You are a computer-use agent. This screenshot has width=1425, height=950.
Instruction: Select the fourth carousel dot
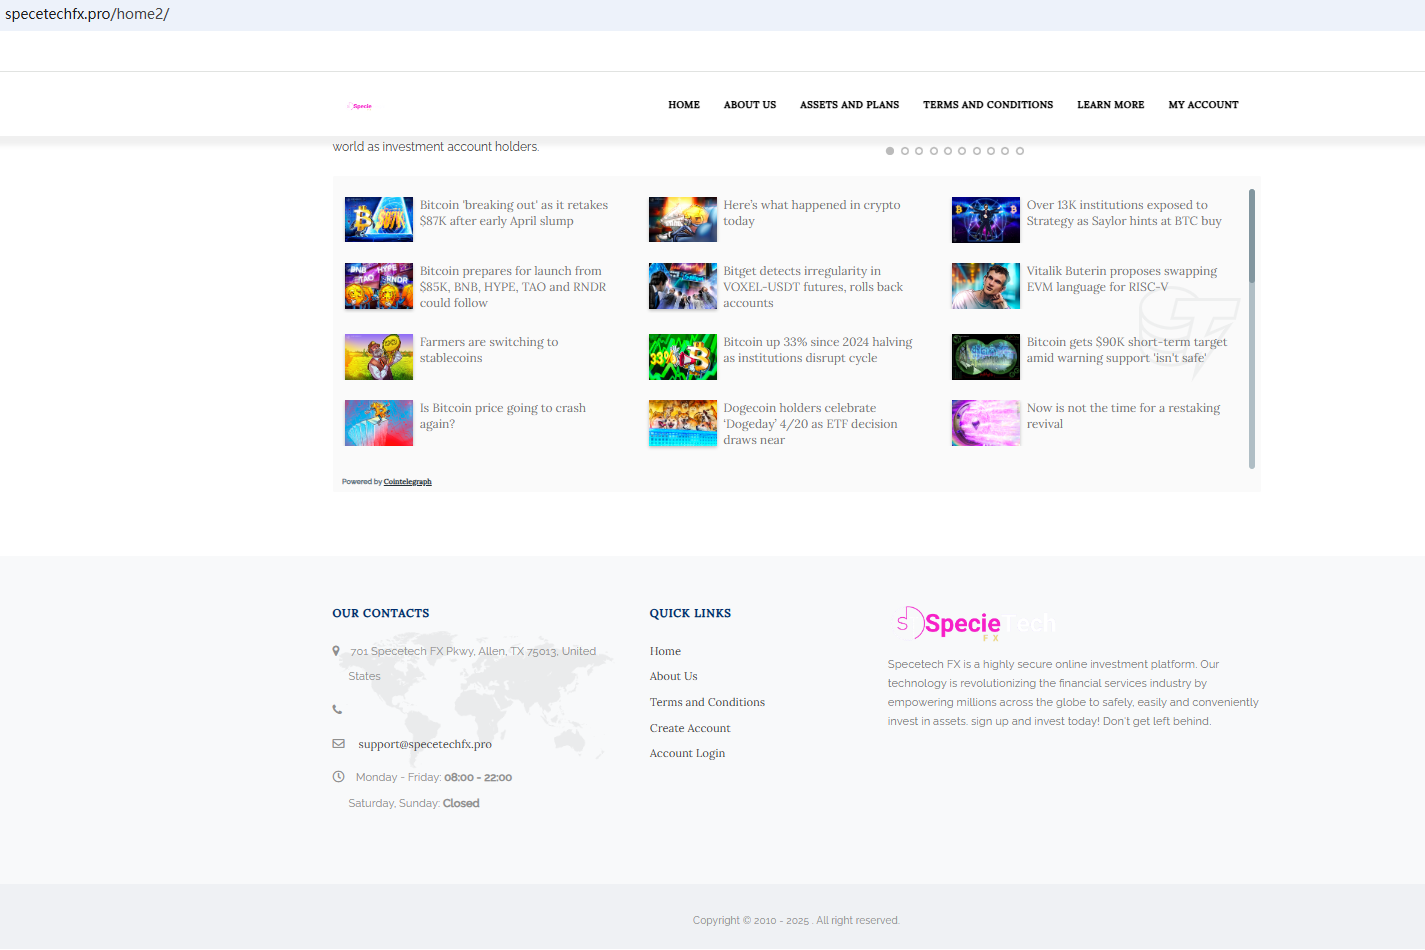(934, 151)
